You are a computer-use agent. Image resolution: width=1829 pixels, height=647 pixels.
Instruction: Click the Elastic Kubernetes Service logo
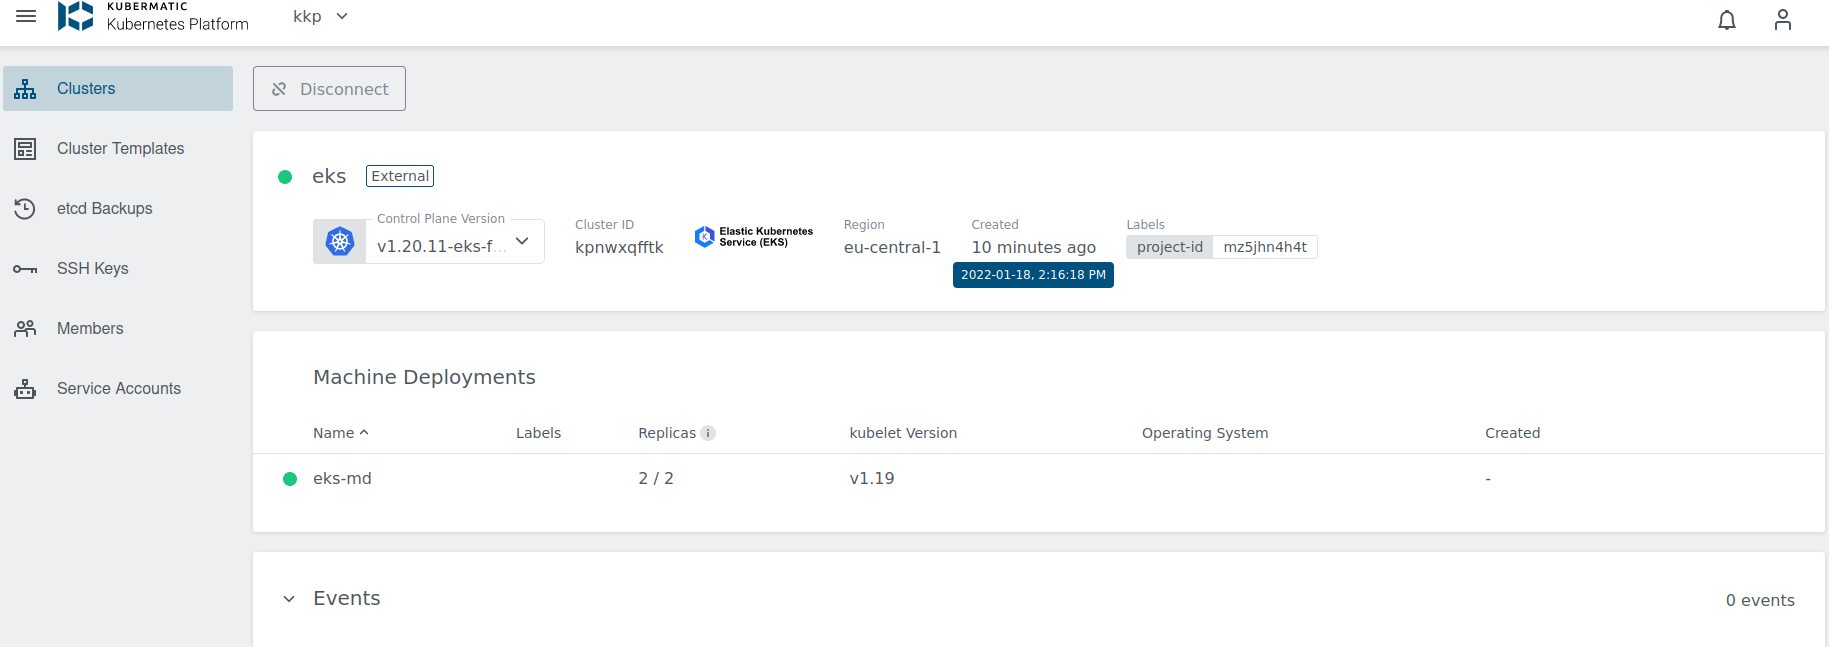coord(754,237)
